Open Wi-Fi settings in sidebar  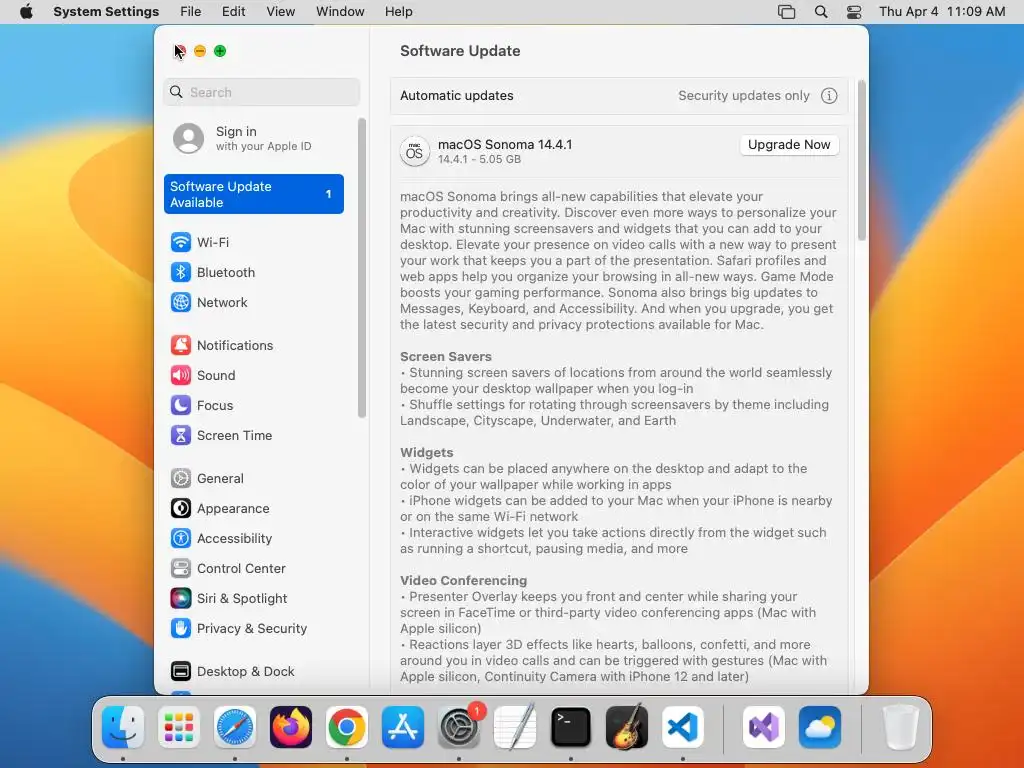(253, 242)
